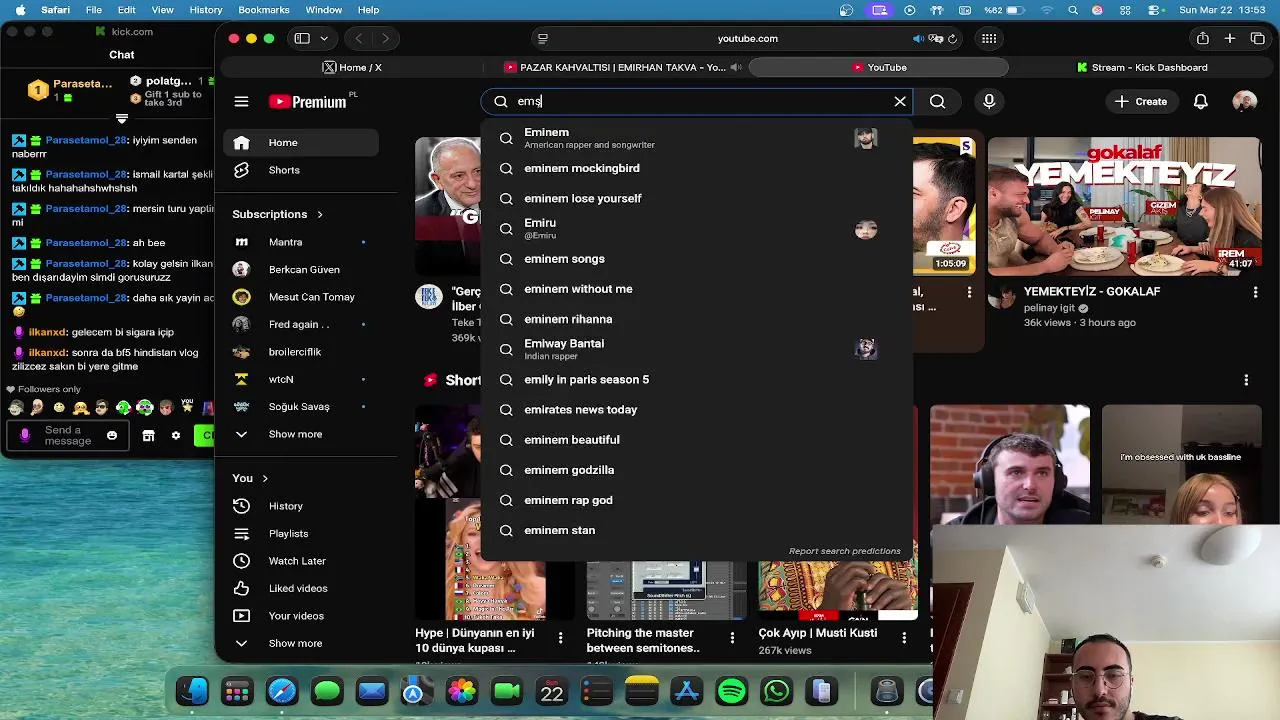1280x720 pixels.
Task: Choose emirates news today suggestion
Action: tap(697, 409)
